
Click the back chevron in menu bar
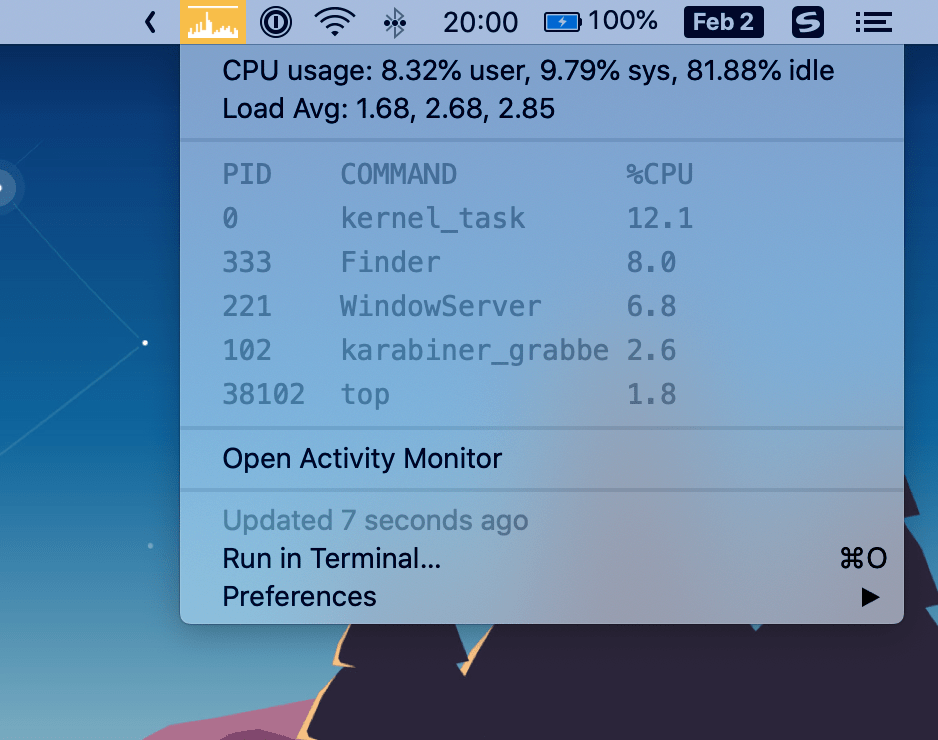150,23
